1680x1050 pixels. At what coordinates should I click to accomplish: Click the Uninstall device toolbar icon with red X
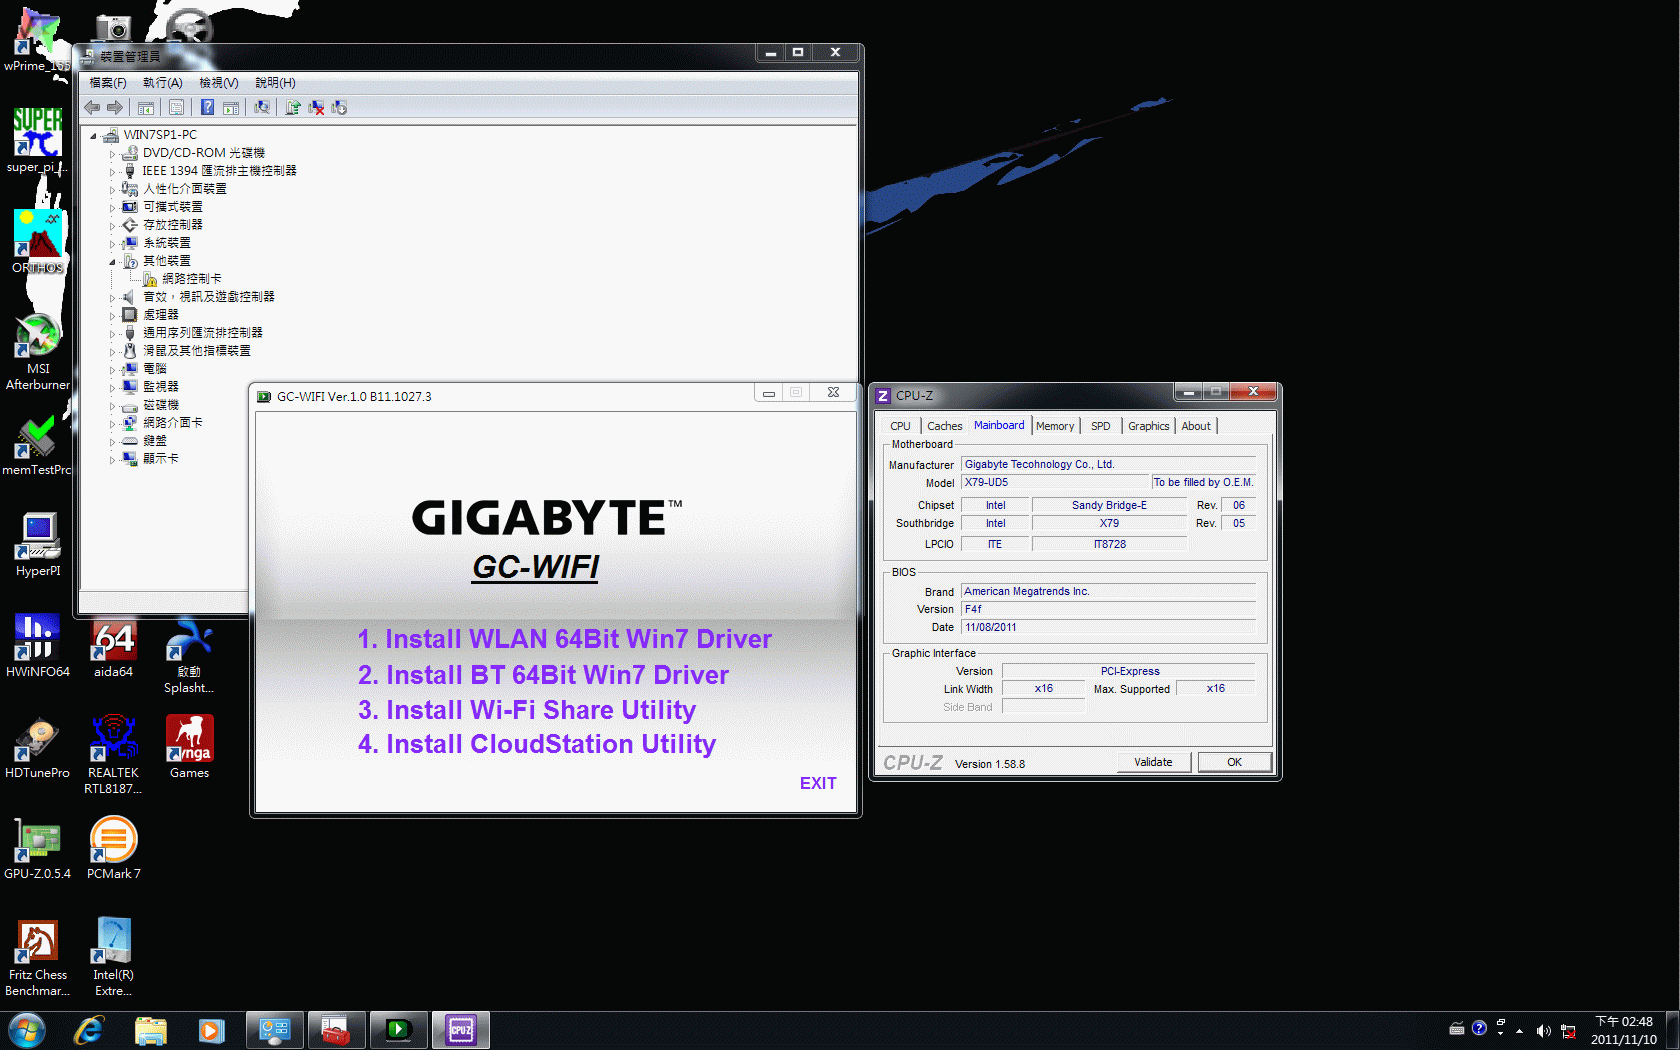click(x=316, y=107)
